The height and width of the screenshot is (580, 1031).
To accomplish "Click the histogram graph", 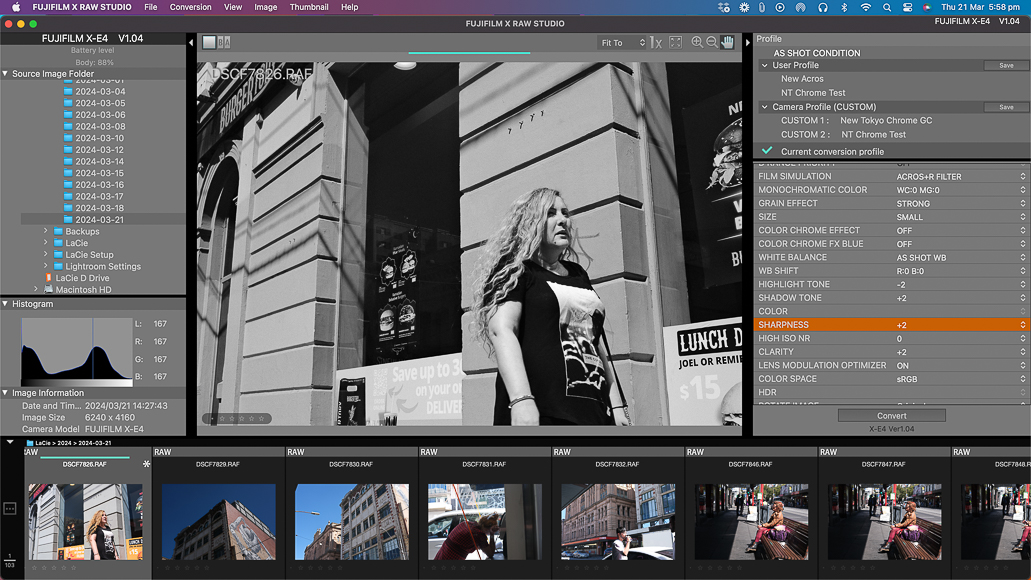I will click(77, 352).
